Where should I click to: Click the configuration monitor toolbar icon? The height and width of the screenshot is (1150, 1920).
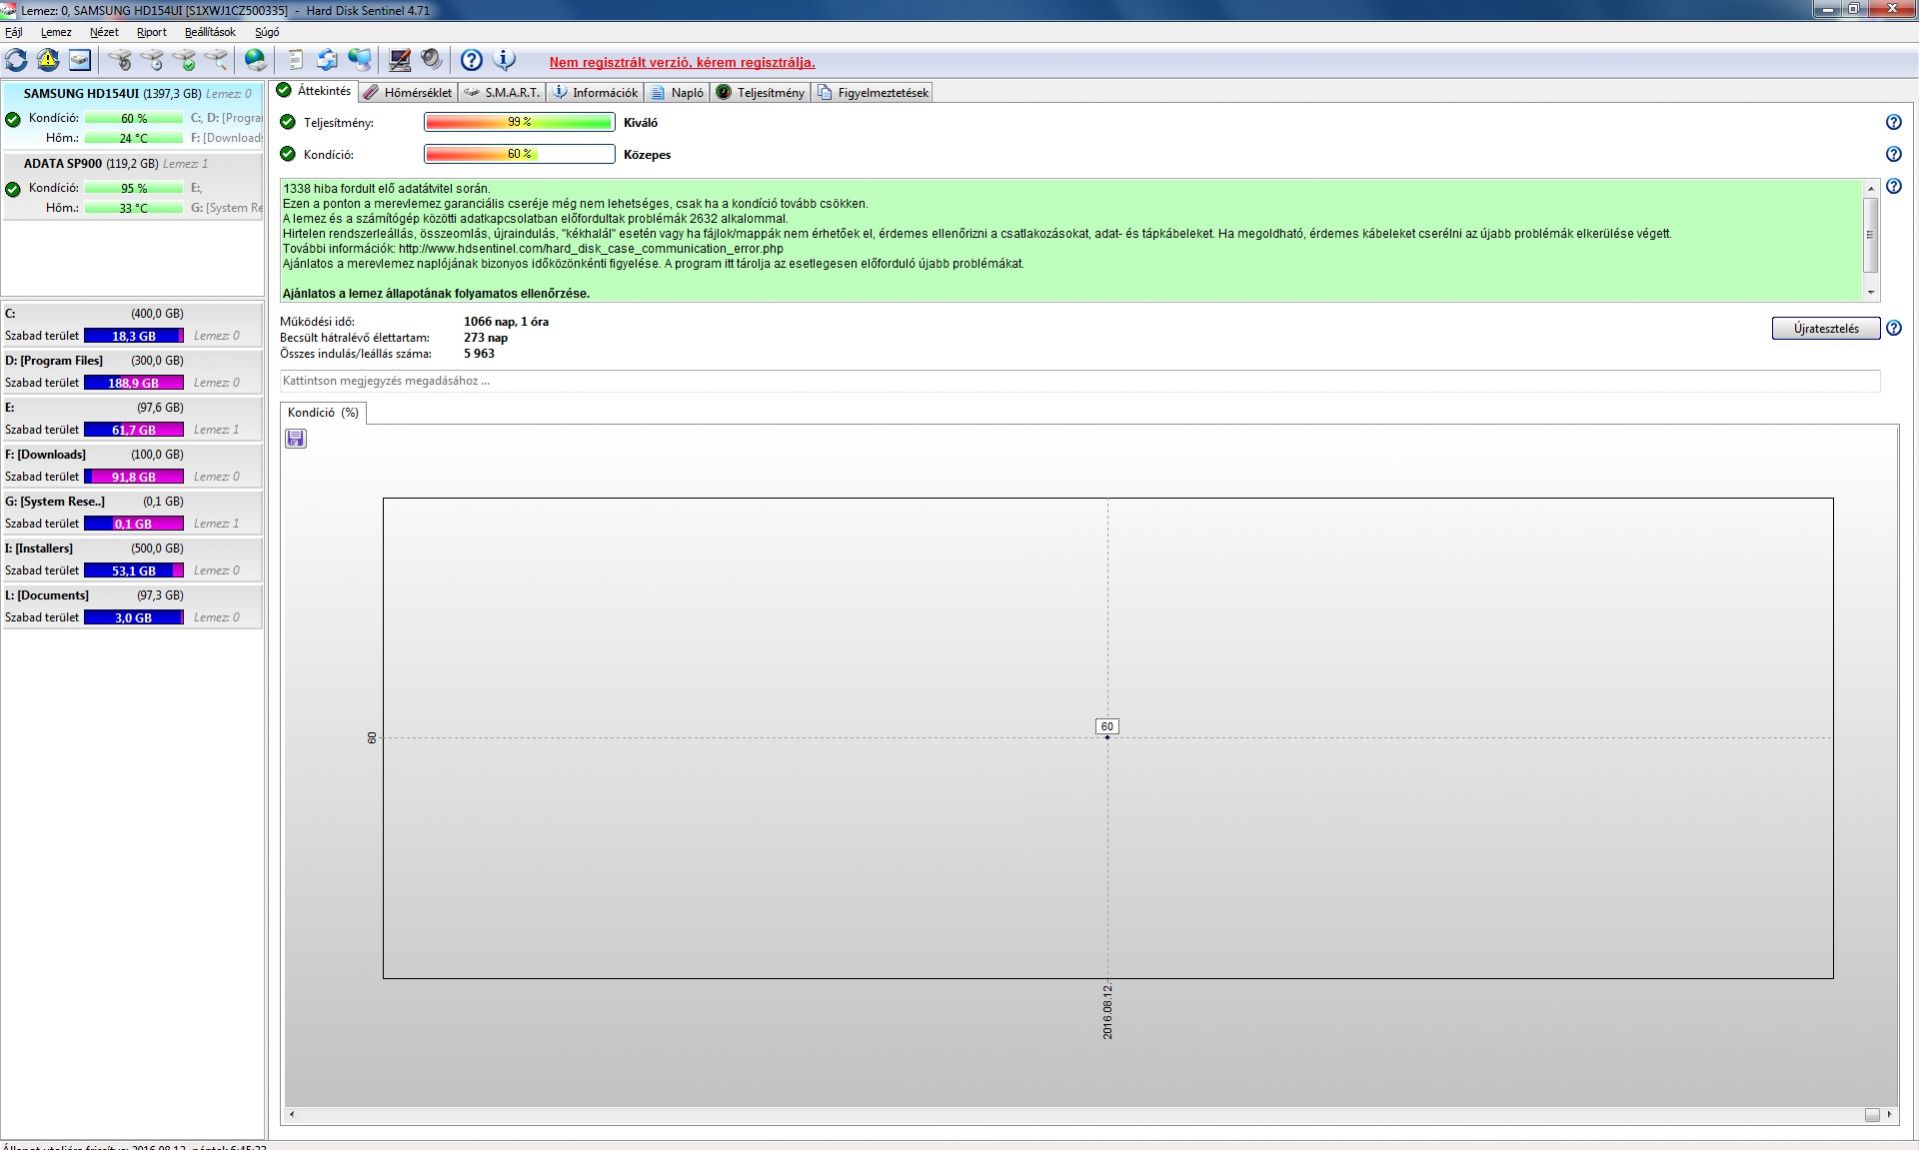pos(399,61)
